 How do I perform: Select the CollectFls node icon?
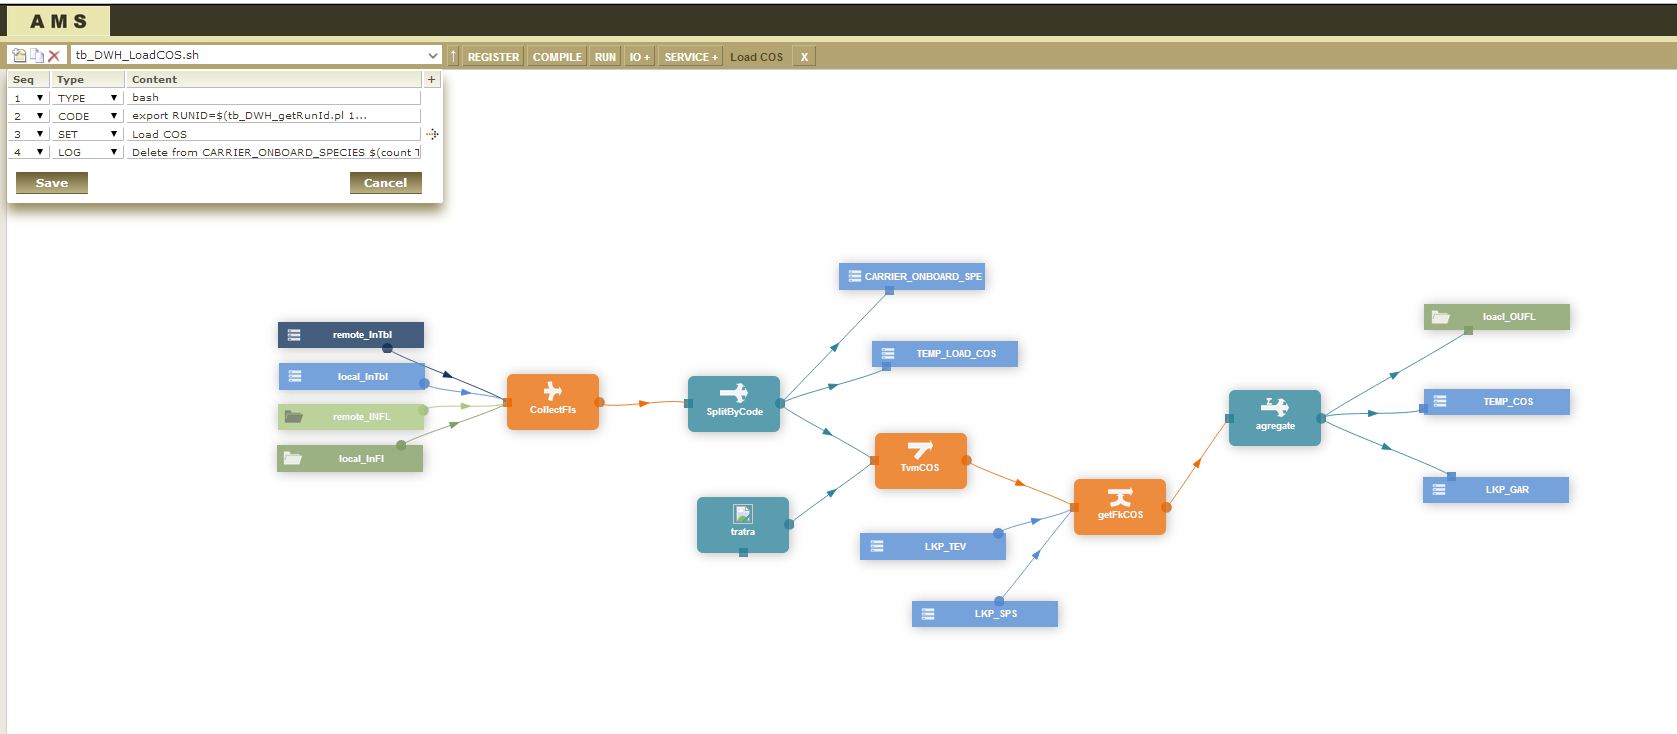552,391
